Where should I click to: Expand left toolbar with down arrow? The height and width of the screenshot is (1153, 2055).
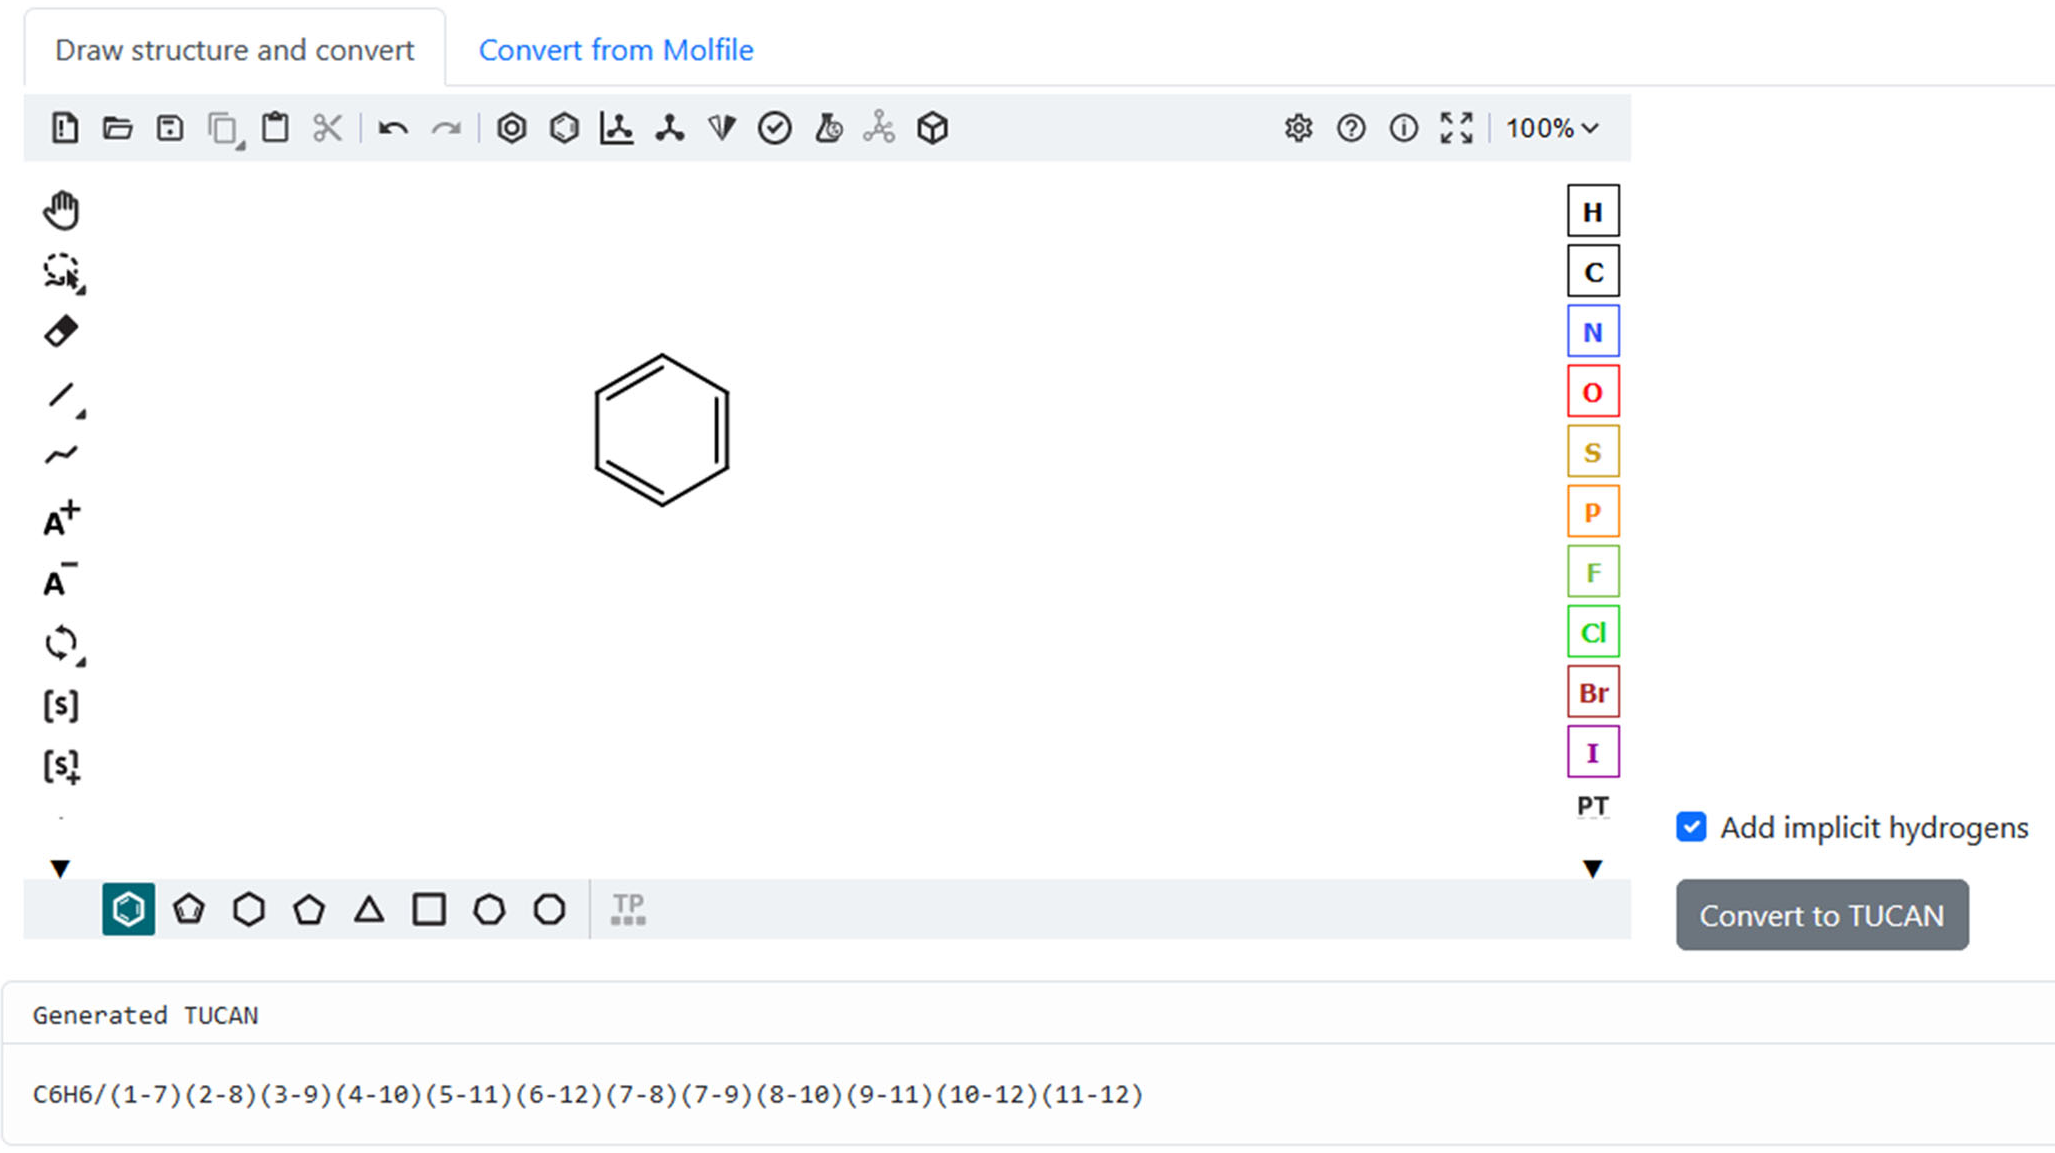pos(60,868)
